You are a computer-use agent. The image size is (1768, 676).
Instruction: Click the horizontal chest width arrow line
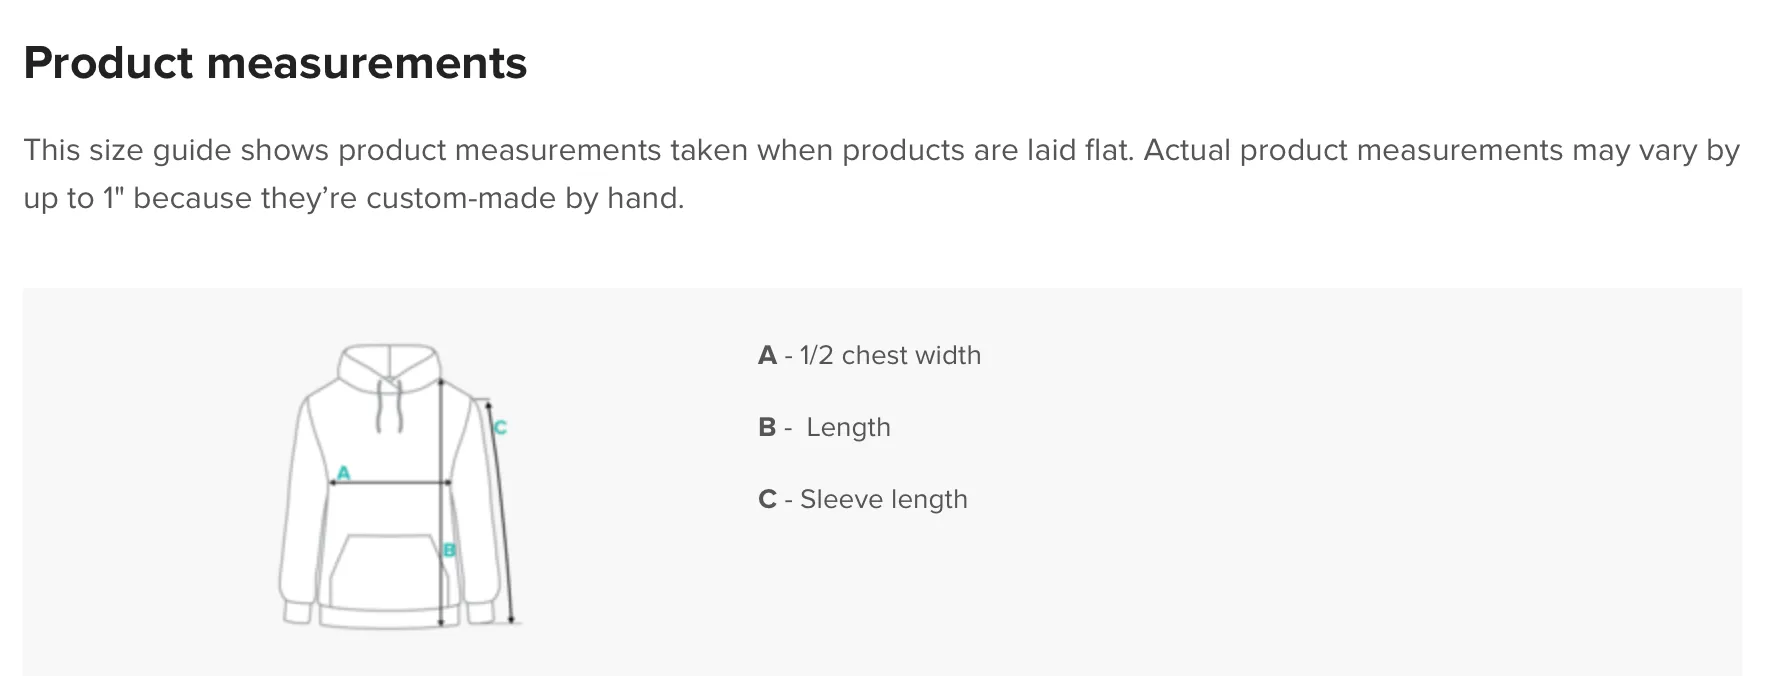coord(390,483)
